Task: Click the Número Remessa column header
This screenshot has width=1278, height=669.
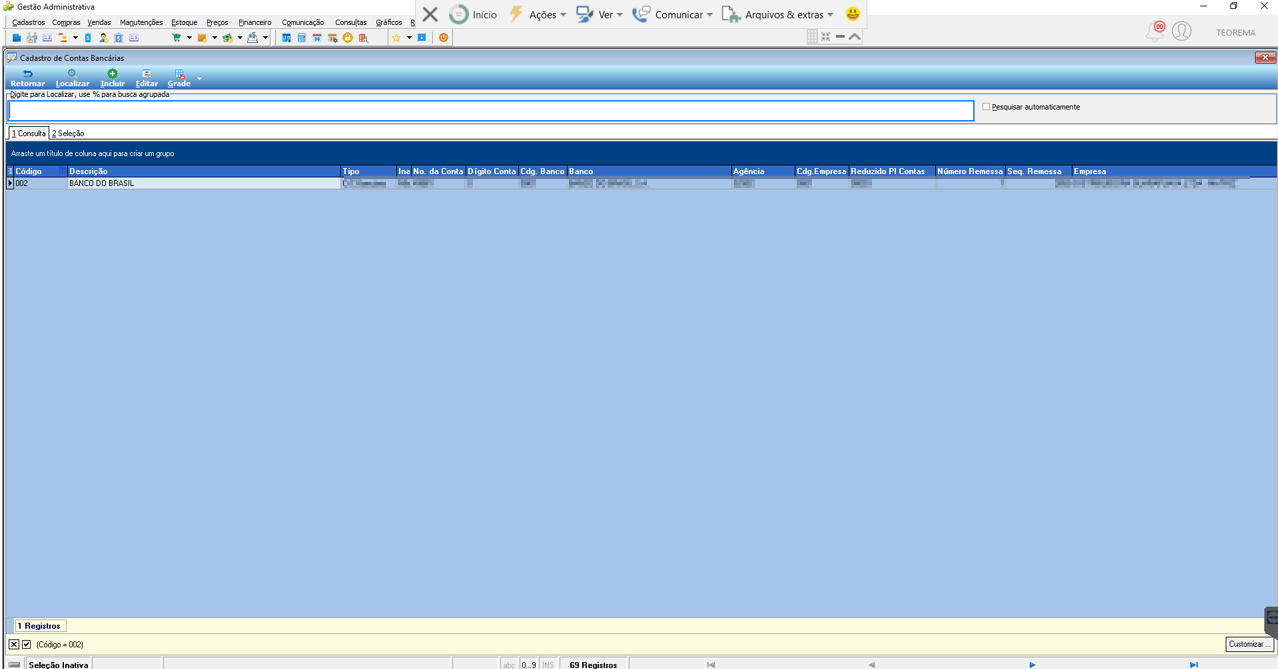Action: (971, 171)
